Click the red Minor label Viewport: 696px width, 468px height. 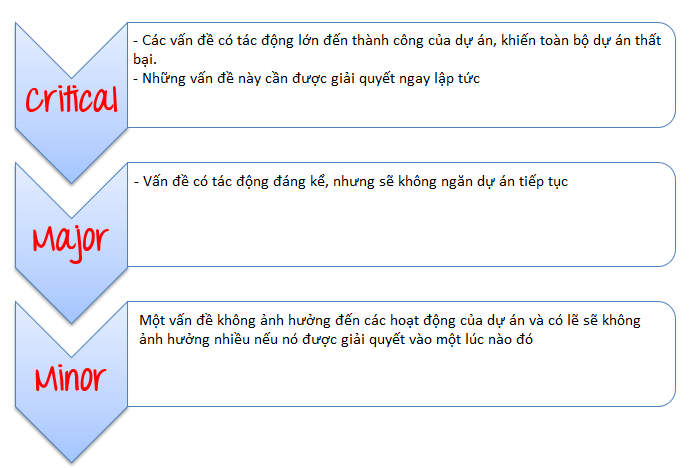71,379
